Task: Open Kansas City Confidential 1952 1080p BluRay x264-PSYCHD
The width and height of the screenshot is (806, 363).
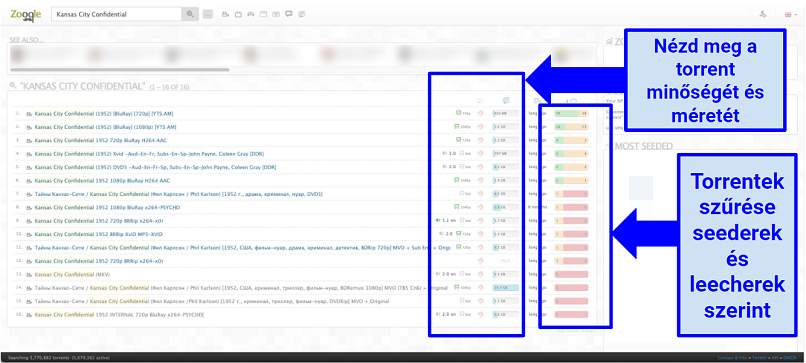Action: point(107,207)
